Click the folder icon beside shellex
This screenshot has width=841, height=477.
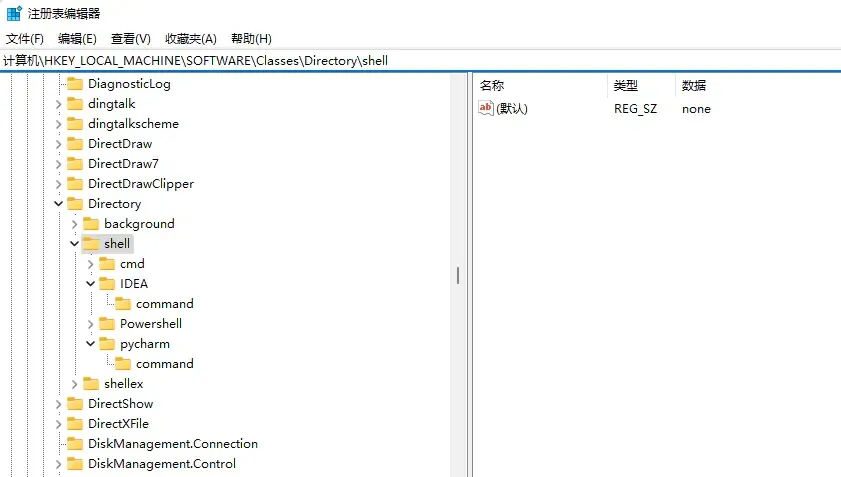click(x=91, y=384)
